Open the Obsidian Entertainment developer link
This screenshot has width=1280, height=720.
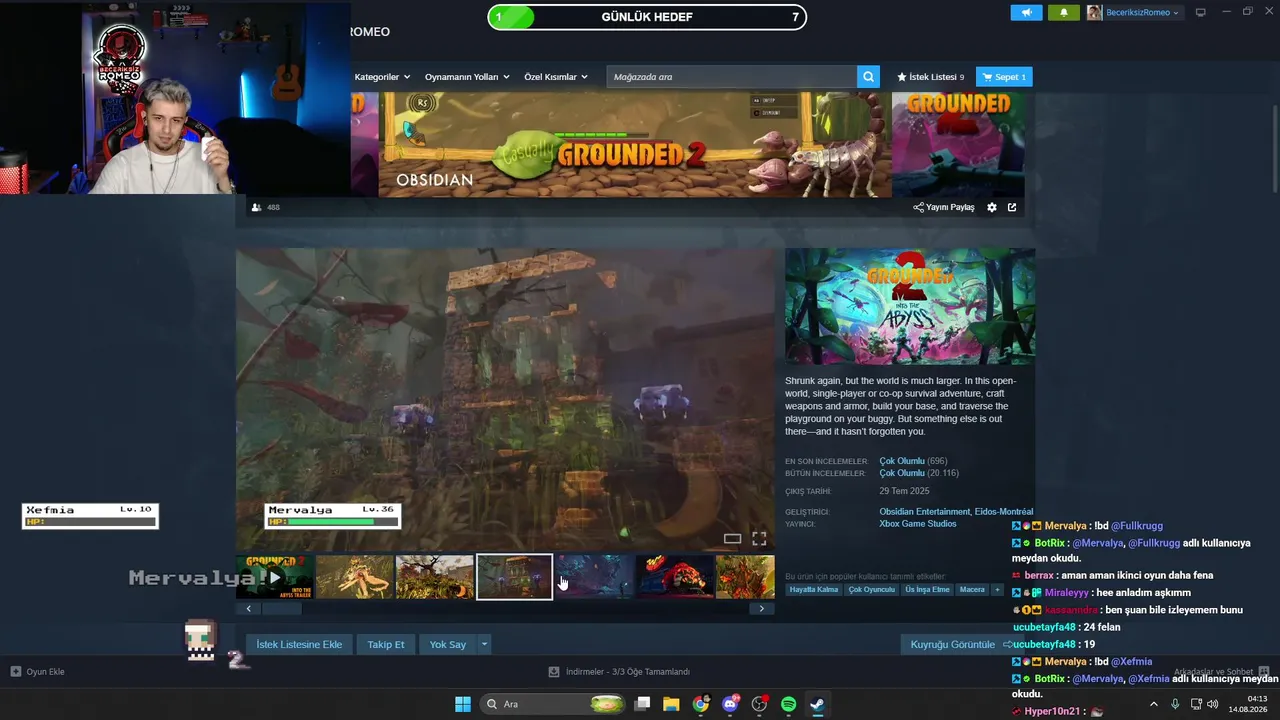(924, 512)
